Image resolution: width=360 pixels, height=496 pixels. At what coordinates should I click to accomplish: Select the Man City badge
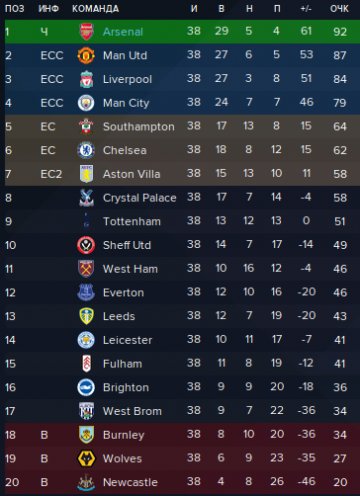86,103
